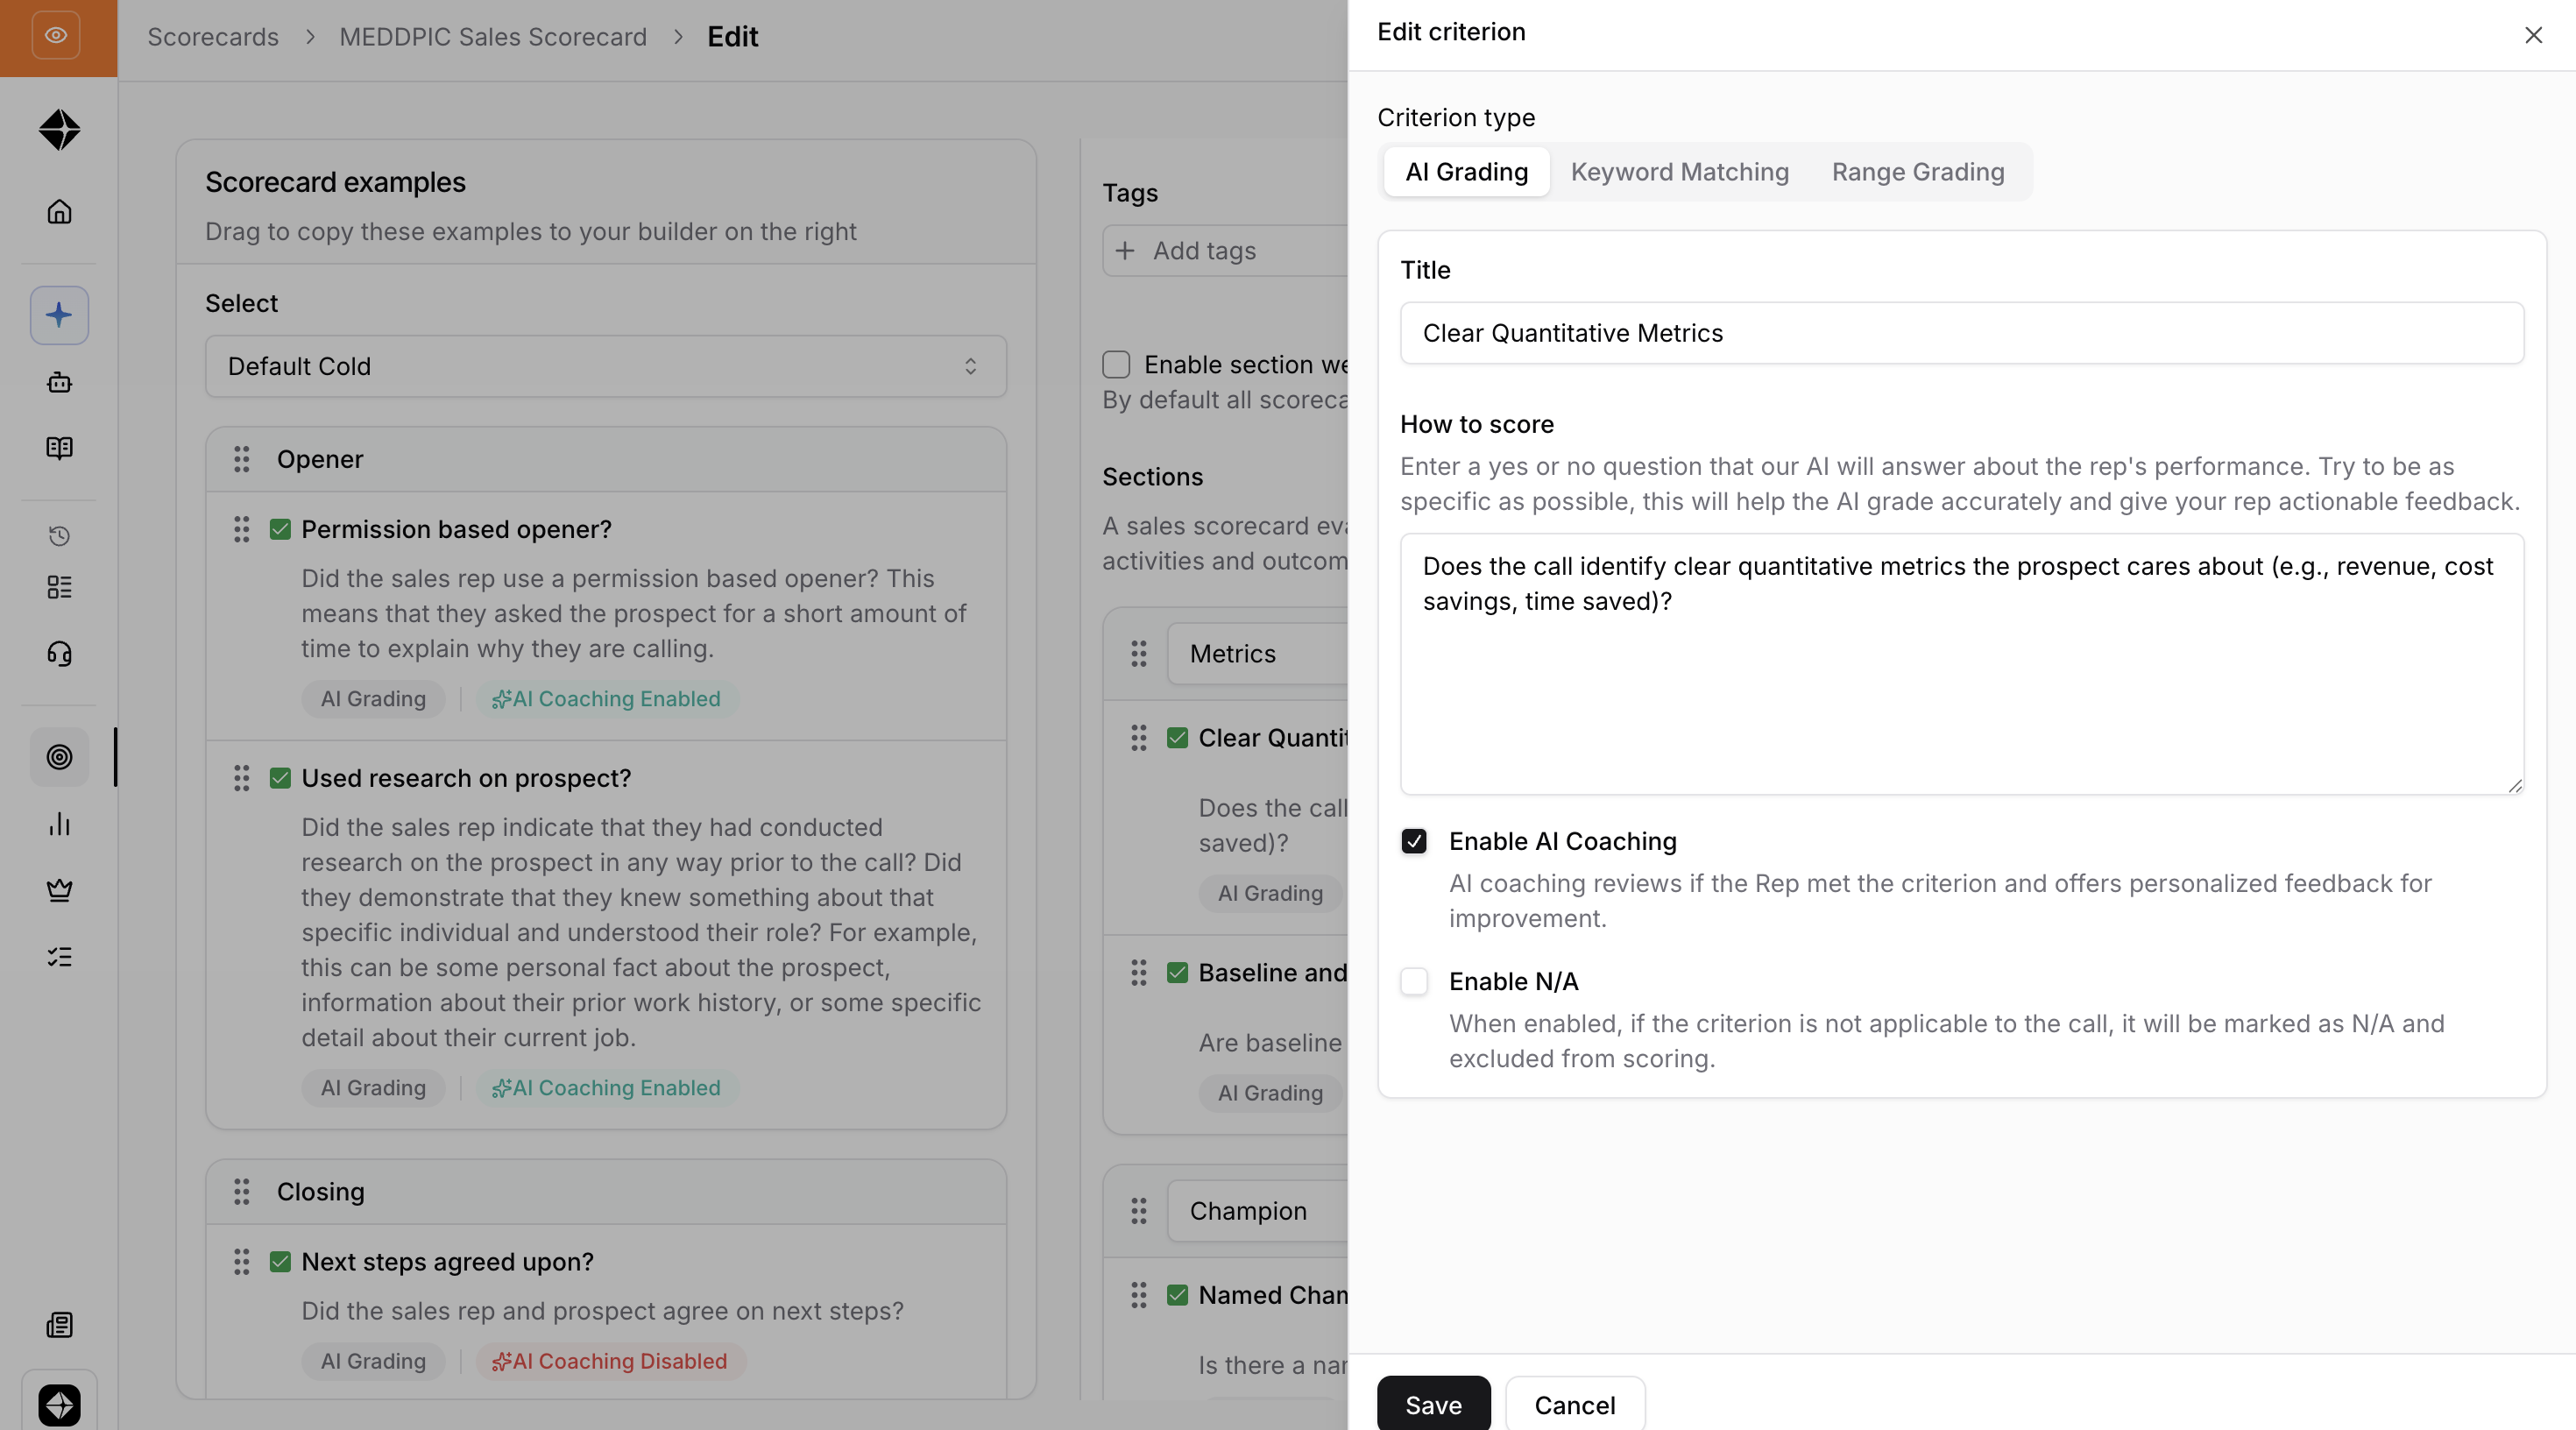
Task: Grab drag handle for Clear Quantitative criterion
Action: click(1139, 738)
